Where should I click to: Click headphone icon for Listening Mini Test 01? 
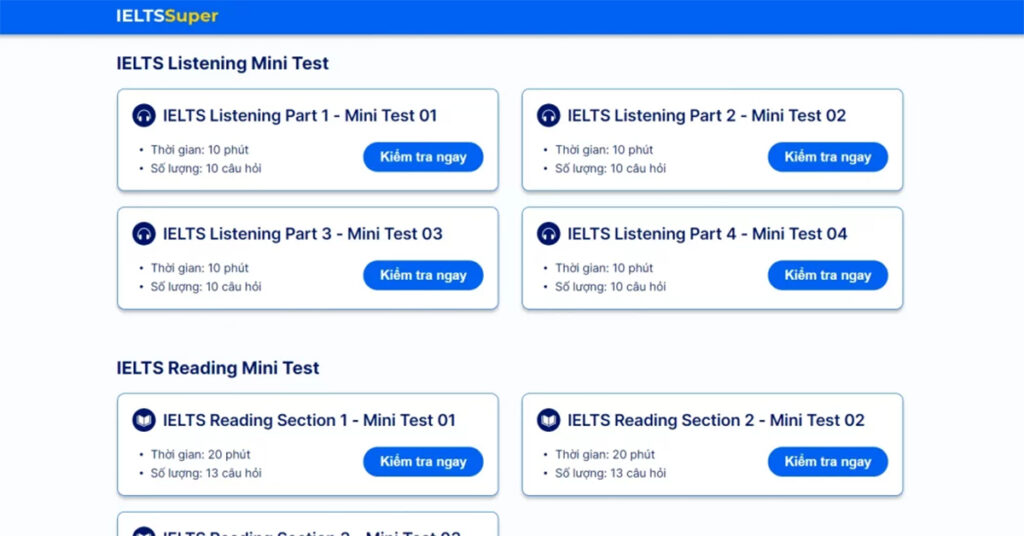[x=144, y=115]
